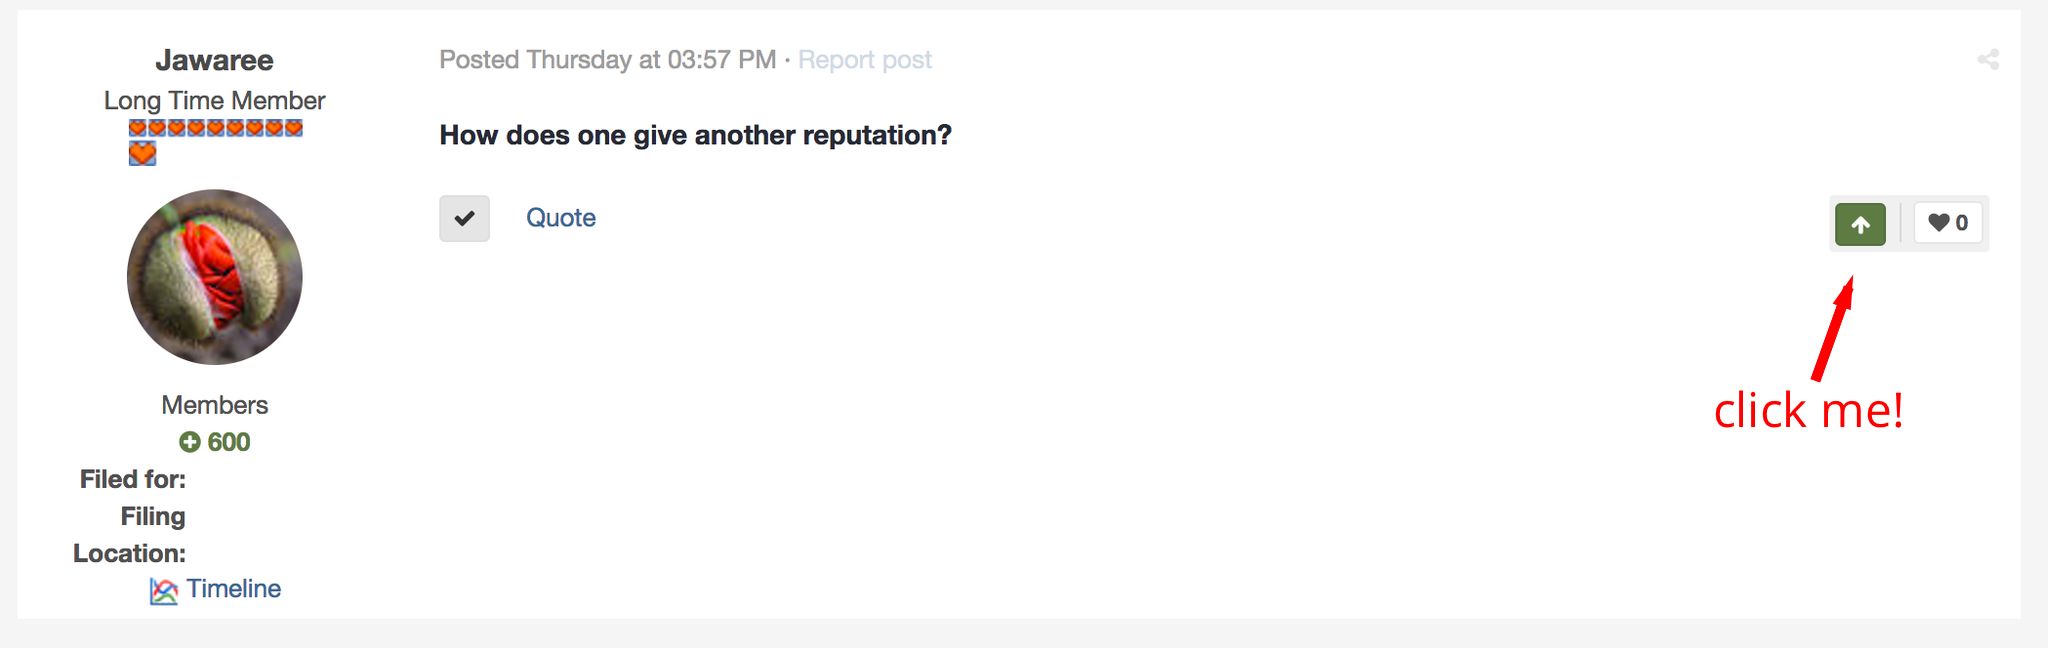The height and width of the screenshot is (650, 2048).
Task: Click the 600 reputation score
Action: coord(229,442)
